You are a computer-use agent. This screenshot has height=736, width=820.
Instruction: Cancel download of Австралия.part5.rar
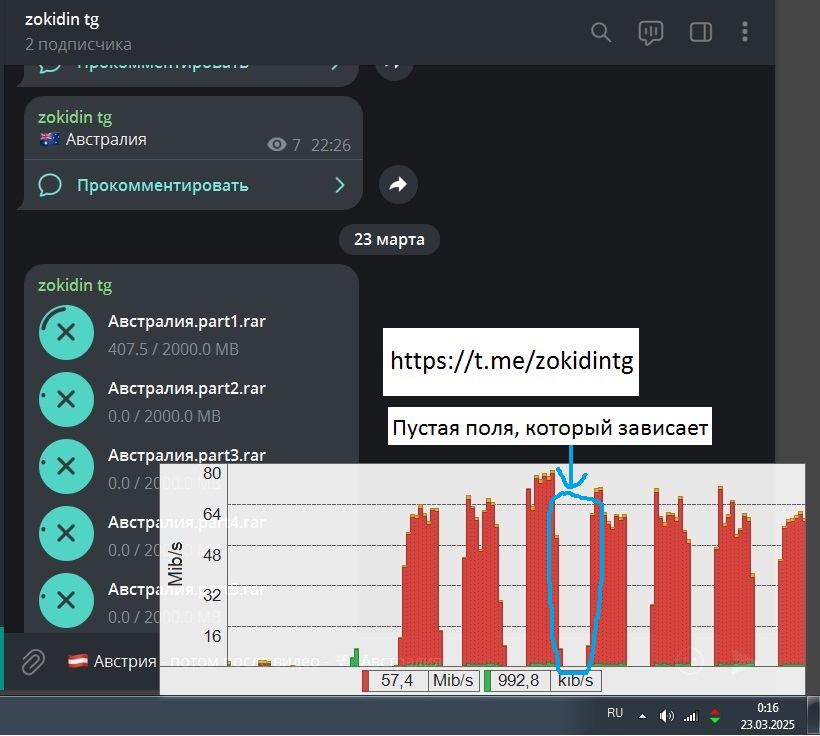coord(66,600)
